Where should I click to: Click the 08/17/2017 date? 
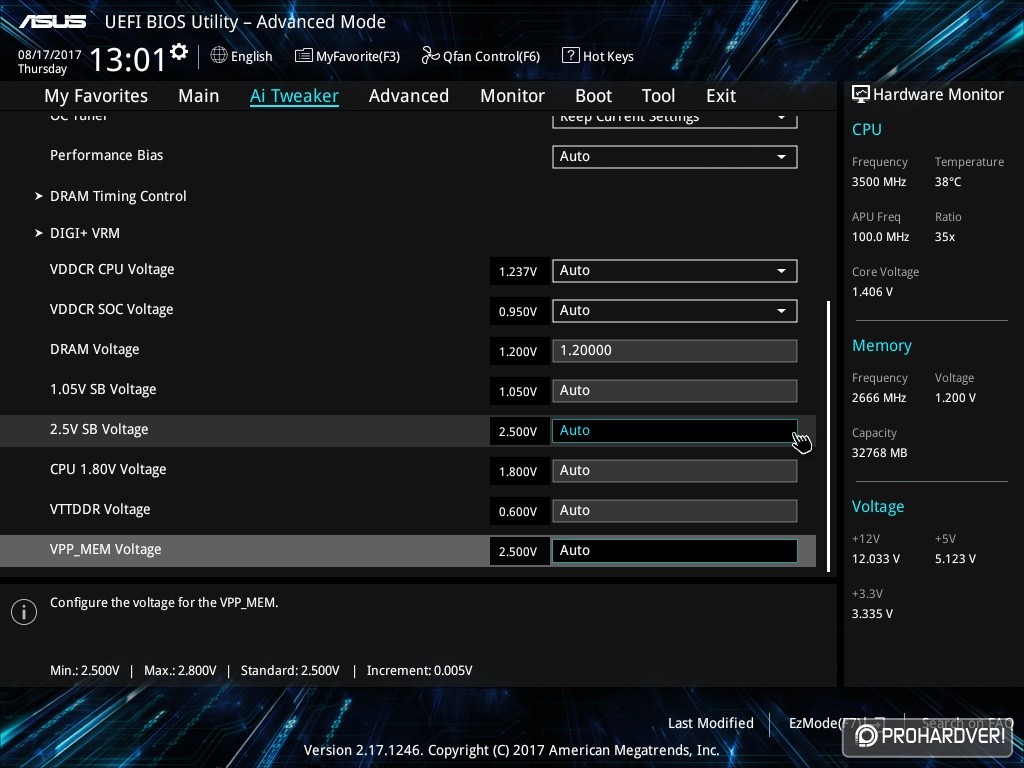(50, 55)
